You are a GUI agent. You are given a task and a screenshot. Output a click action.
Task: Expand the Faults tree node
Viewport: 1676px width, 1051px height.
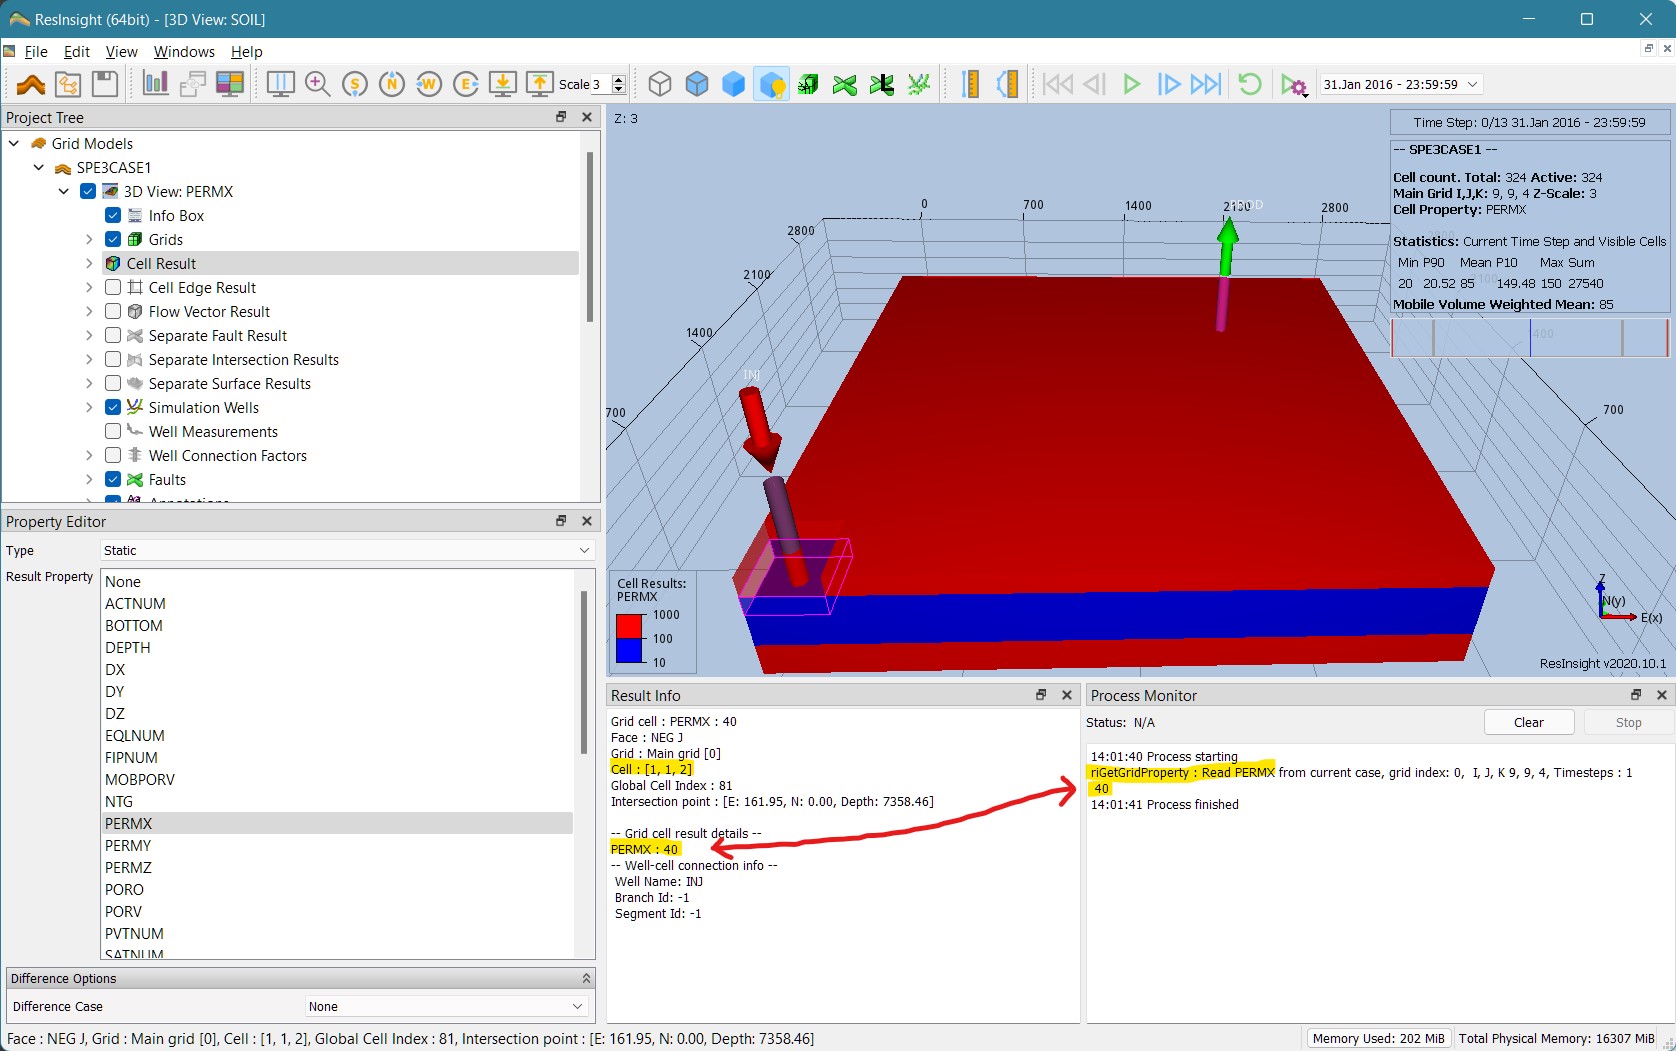pyautogui.click(x=89, y=479)
